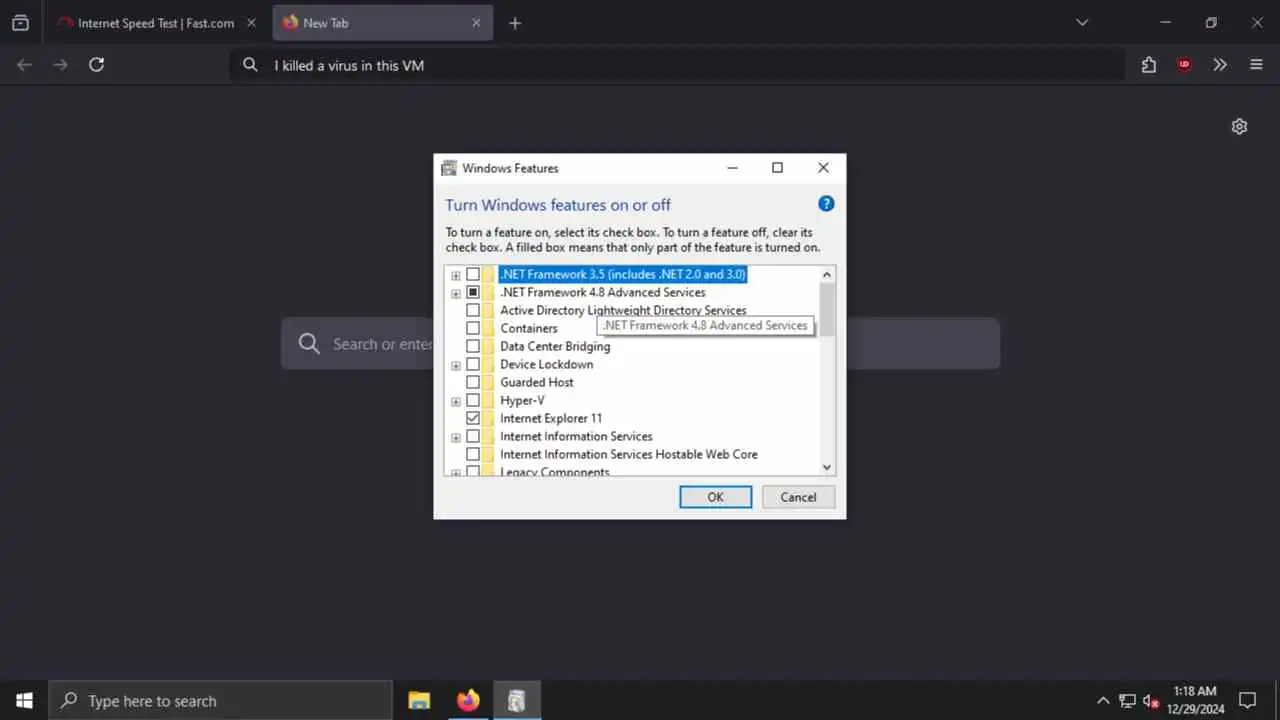Open the Windows Start menu
This screenshot has height=720, width=1280.
pos(24,700)
